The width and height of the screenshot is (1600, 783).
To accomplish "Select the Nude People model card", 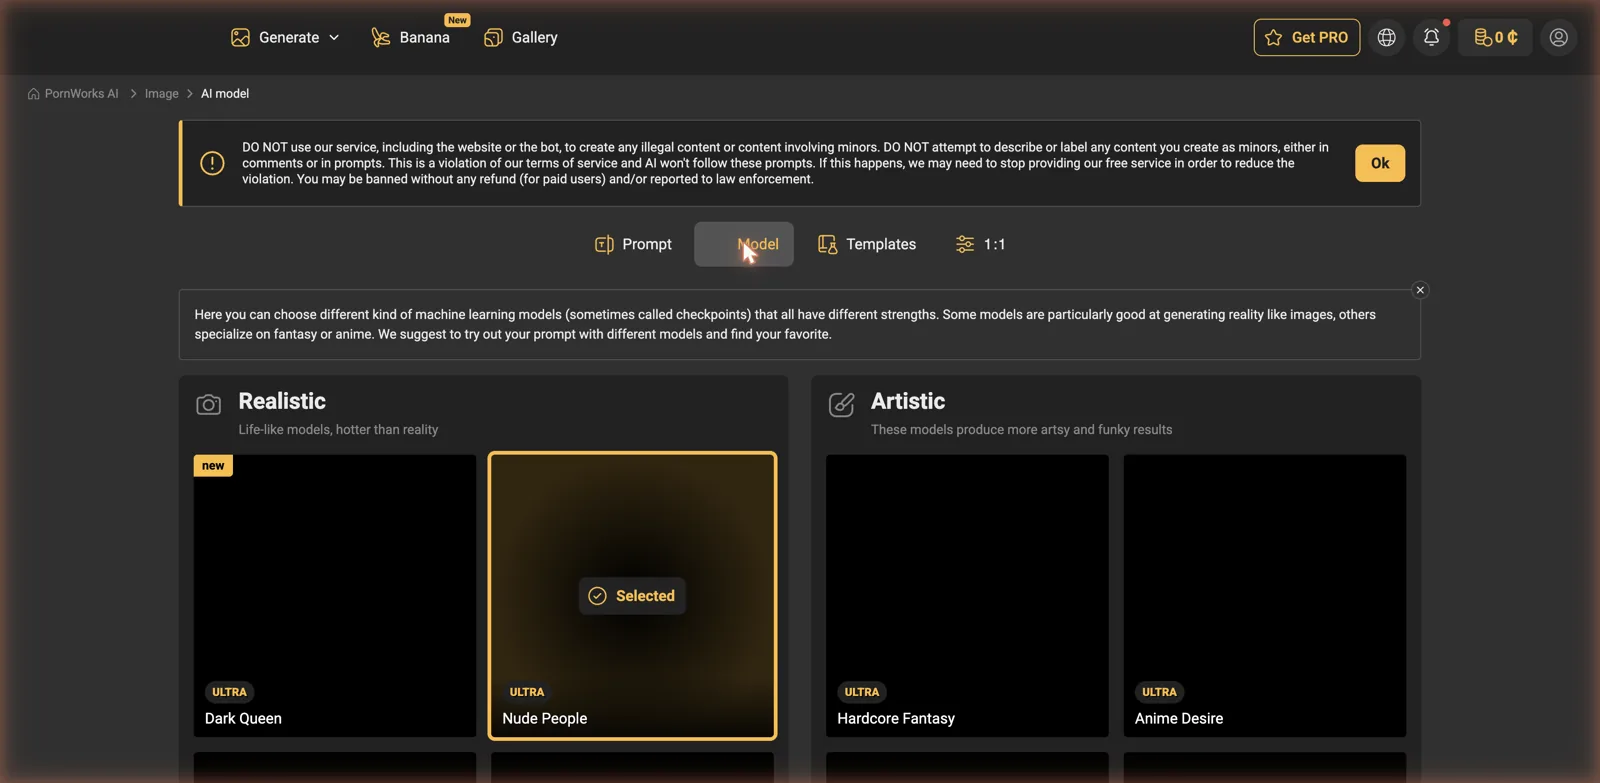I will tap(632, 596).
